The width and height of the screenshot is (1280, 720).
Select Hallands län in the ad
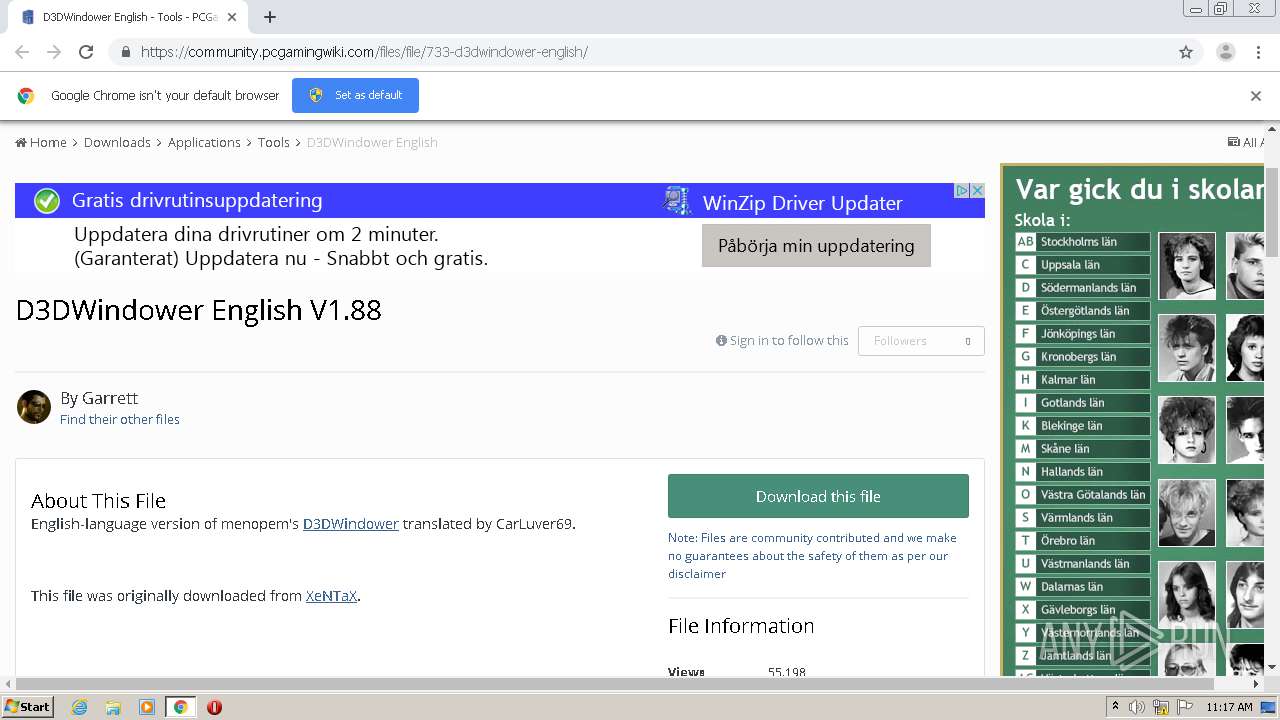point(1082,472)
